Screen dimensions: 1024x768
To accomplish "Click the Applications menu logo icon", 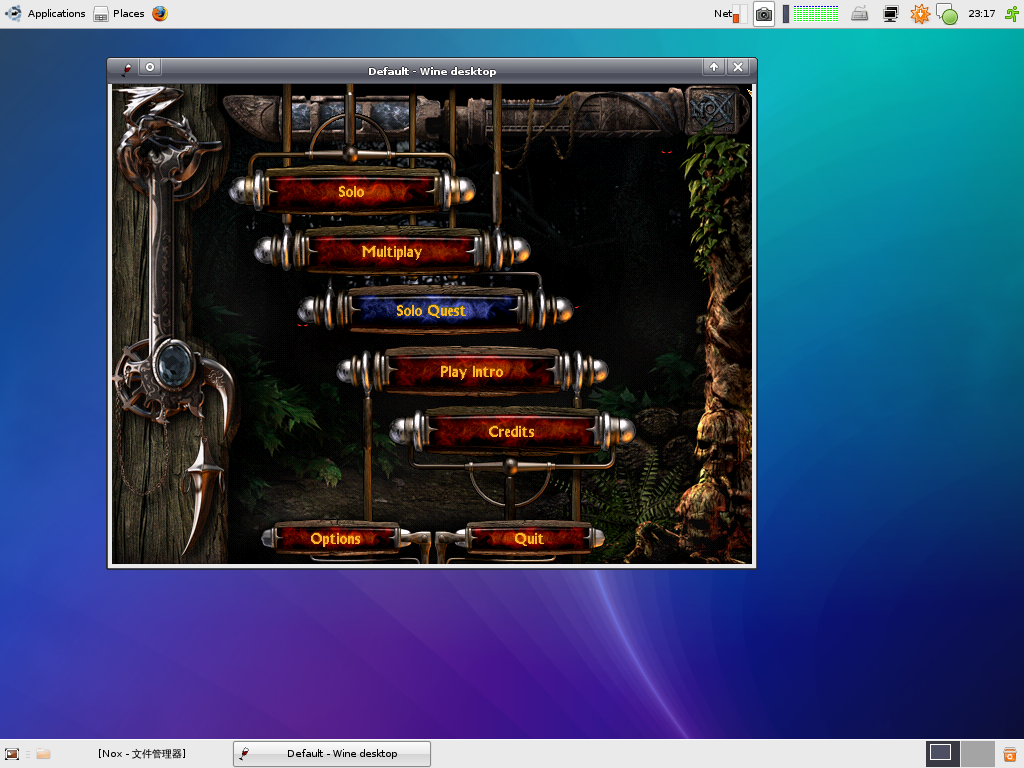I will point(13,13).
